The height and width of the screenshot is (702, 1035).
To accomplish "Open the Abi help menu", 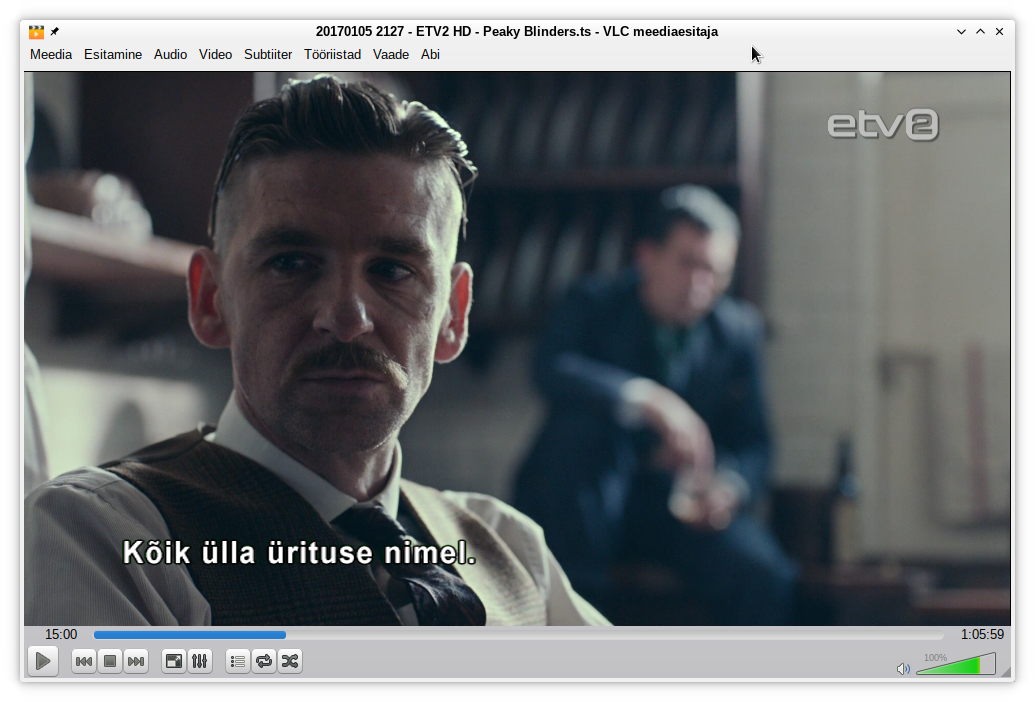I will click(430, 55).
